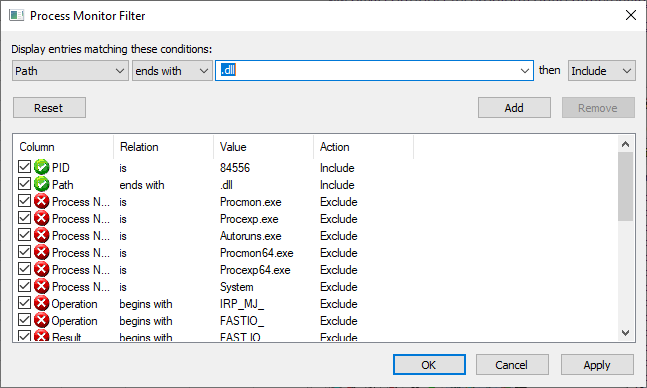
Task: Click the red exclude icon for Procexp.exe
Action: click(42, 218)
